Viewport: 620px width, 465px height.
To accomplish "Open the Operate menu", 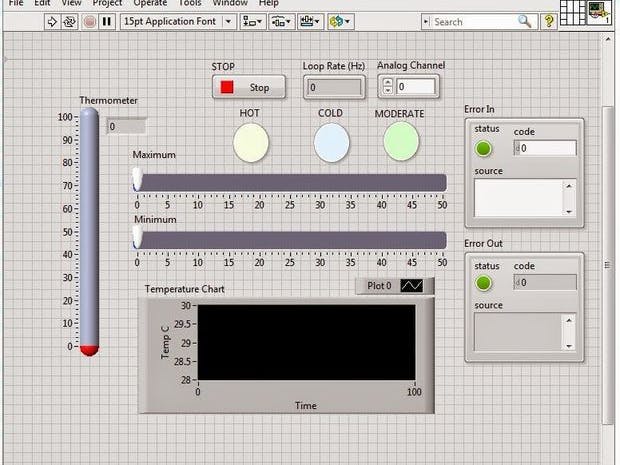I will click(151, 3).
